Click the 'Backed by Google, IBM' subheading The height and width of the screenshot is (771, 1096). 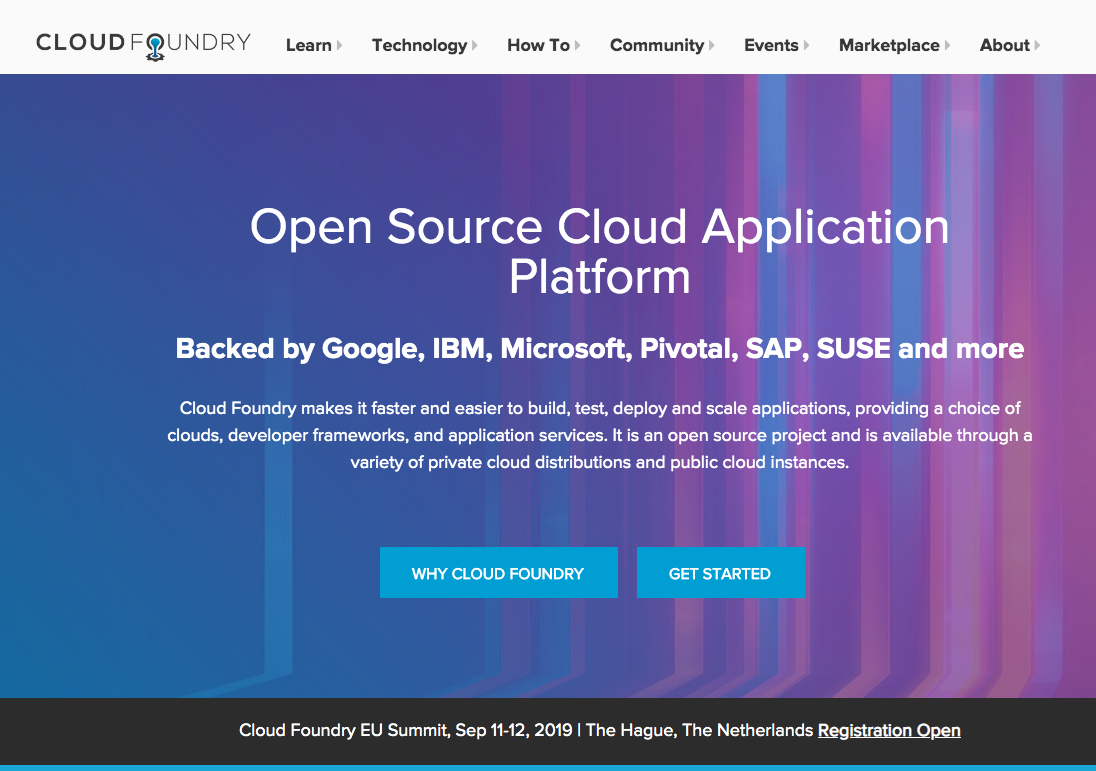point(600,348)
